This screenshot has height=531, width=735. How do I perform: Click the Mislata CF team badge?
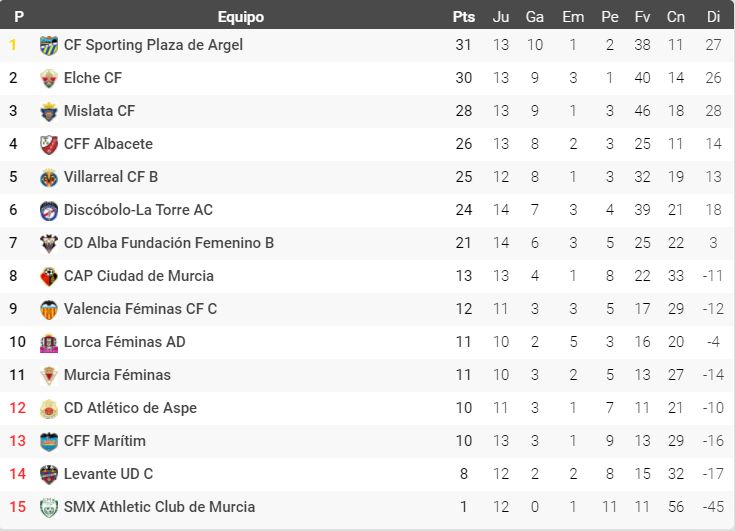pos(49,111)
